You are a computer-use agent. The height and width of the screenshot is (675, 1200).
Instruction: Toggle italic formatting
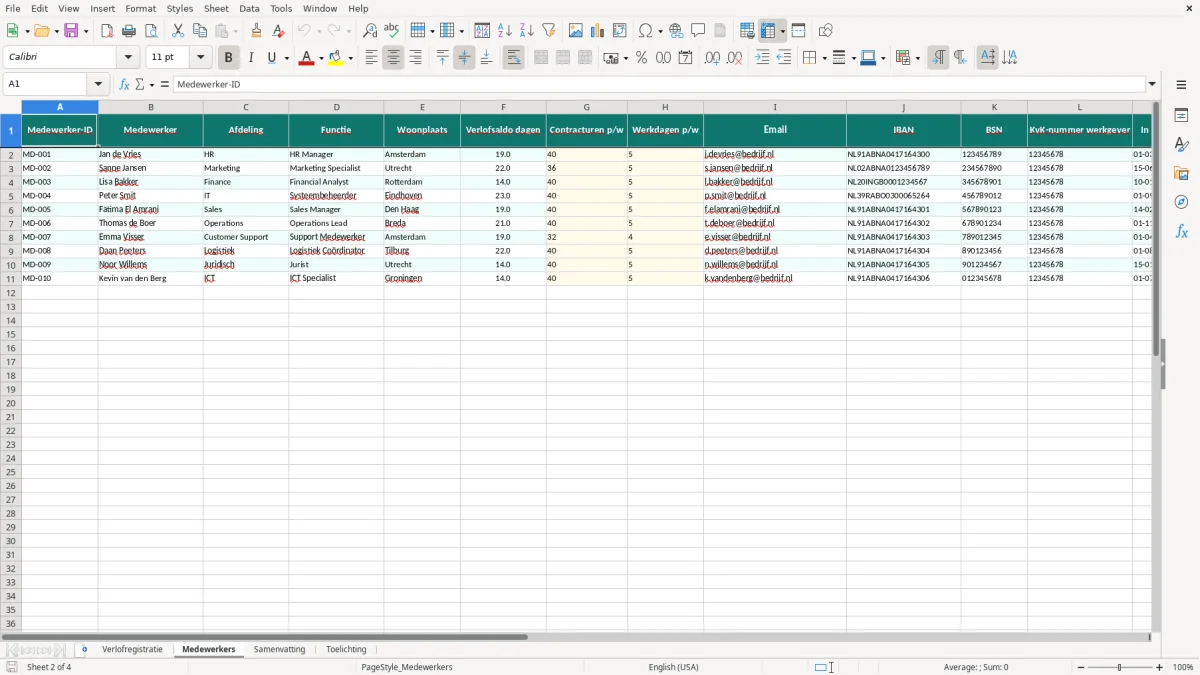click(x=250, y=58)
